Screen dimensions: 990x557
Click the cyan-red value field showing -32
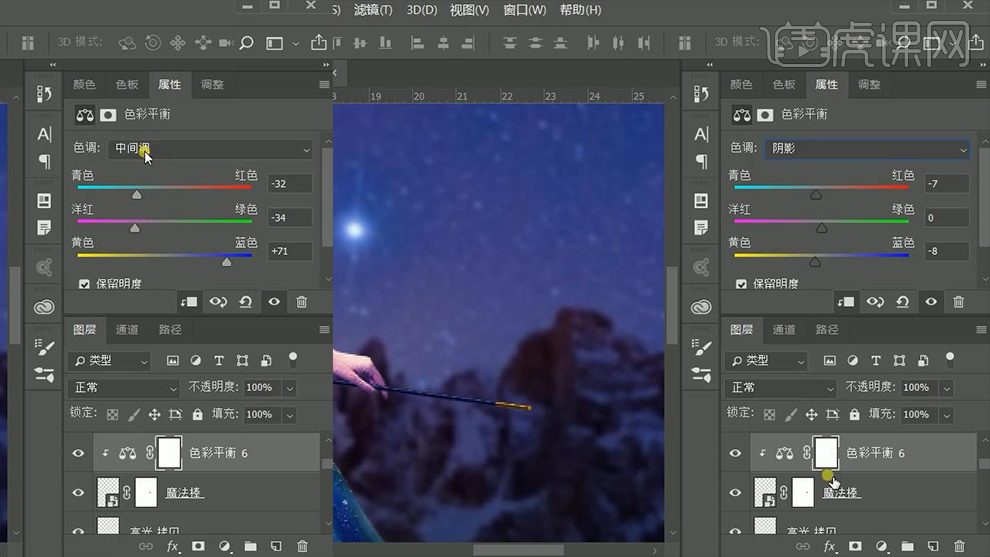[289, 184]
